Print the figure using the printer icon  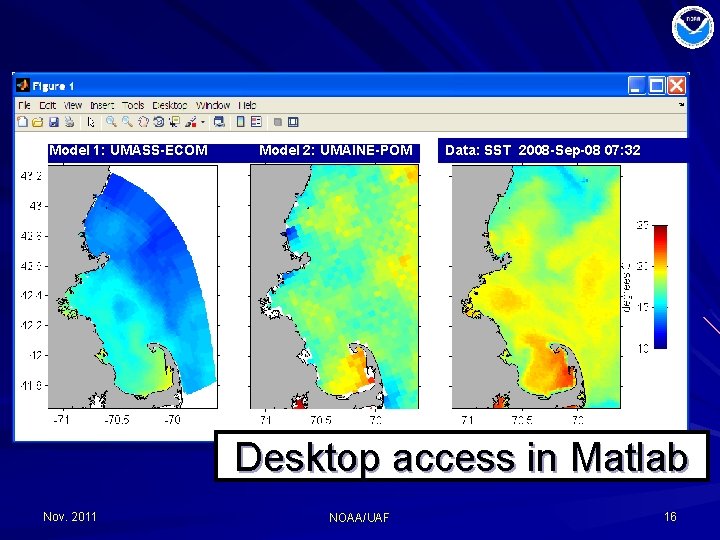(69, 122)
